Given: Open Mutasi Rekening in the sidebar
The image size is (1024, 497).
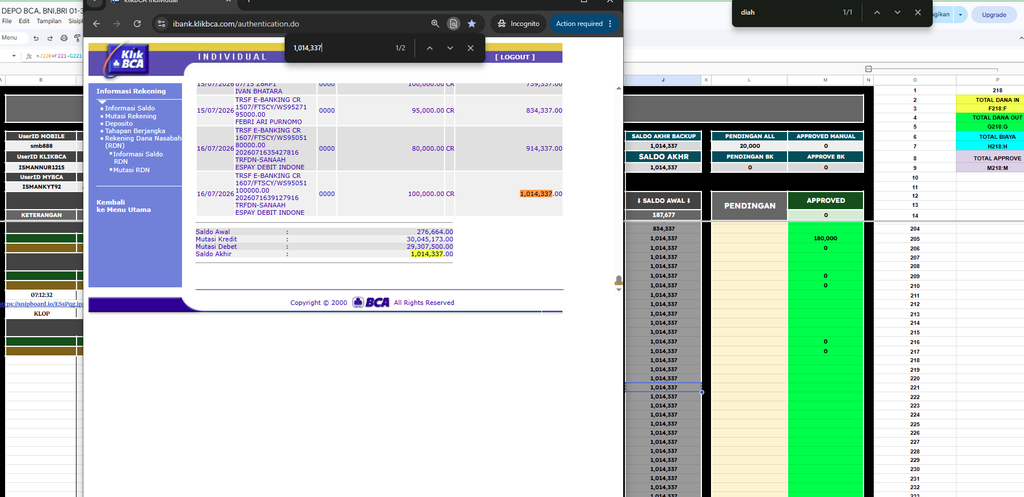Looking at the screenshot, I should coord(131,116).
